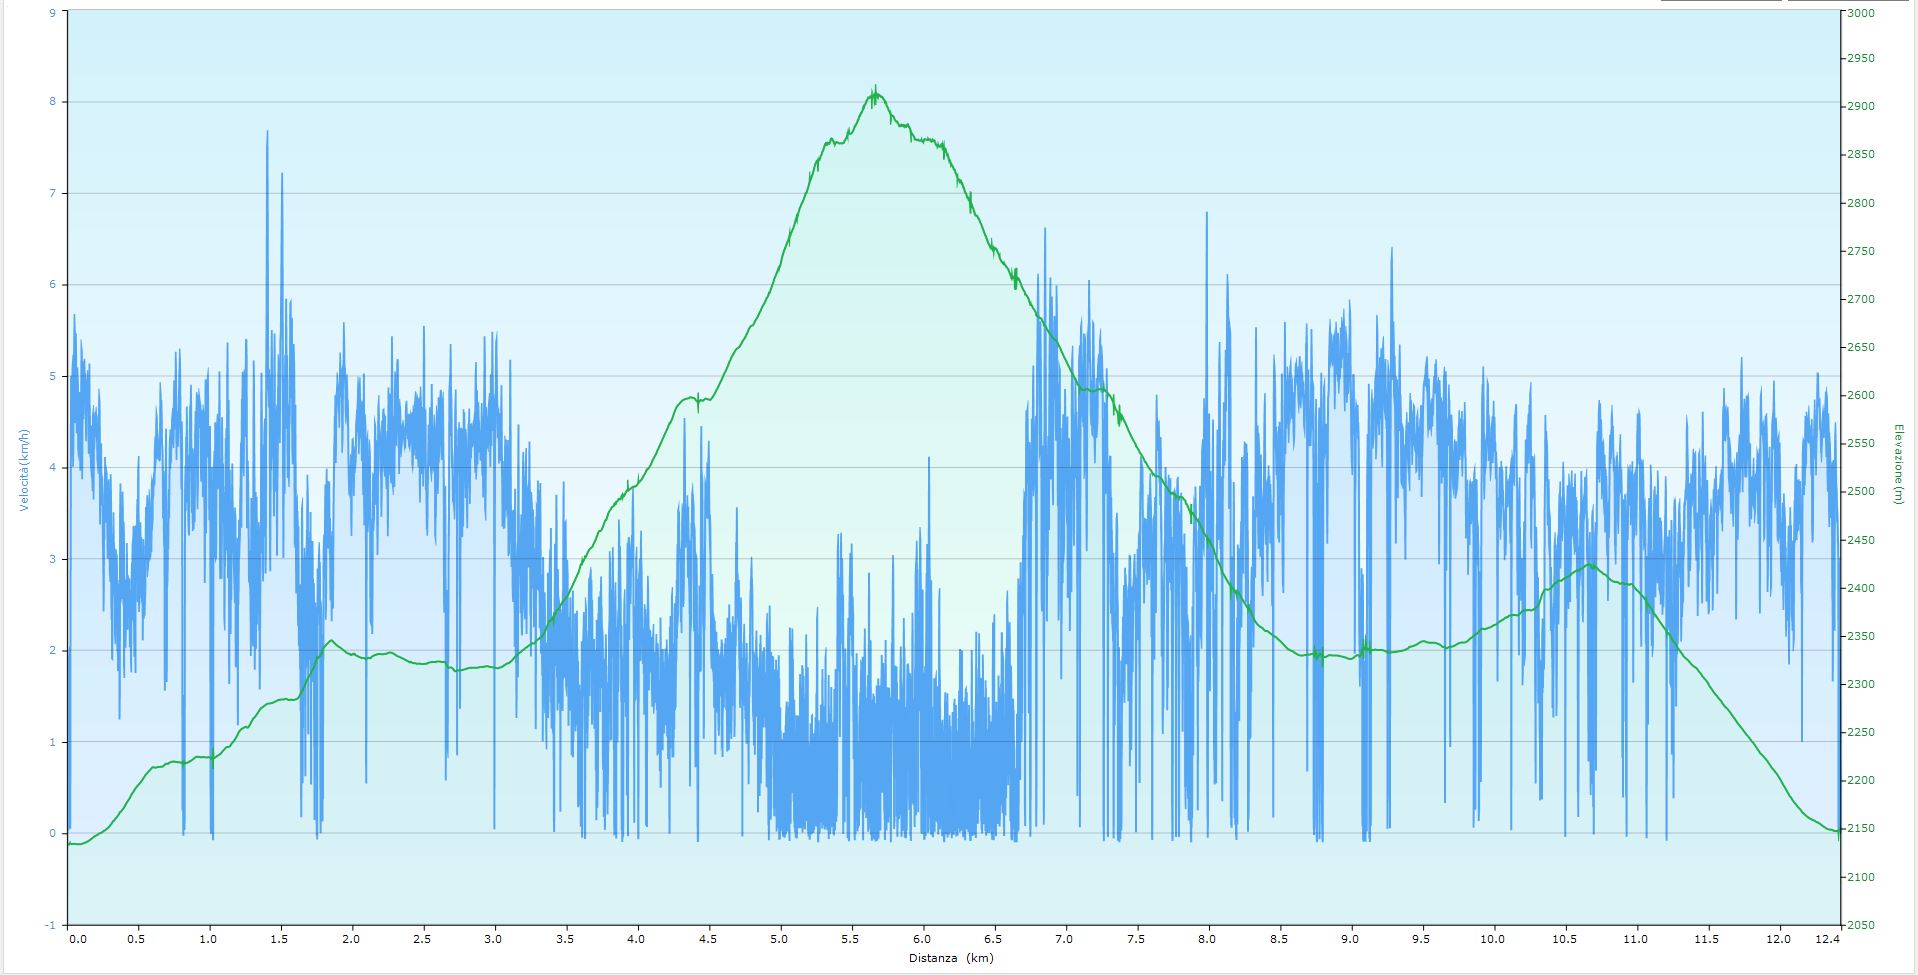Click the Velocità (km/h) axis title
The image size is (1918, 975).
(23, 470)
